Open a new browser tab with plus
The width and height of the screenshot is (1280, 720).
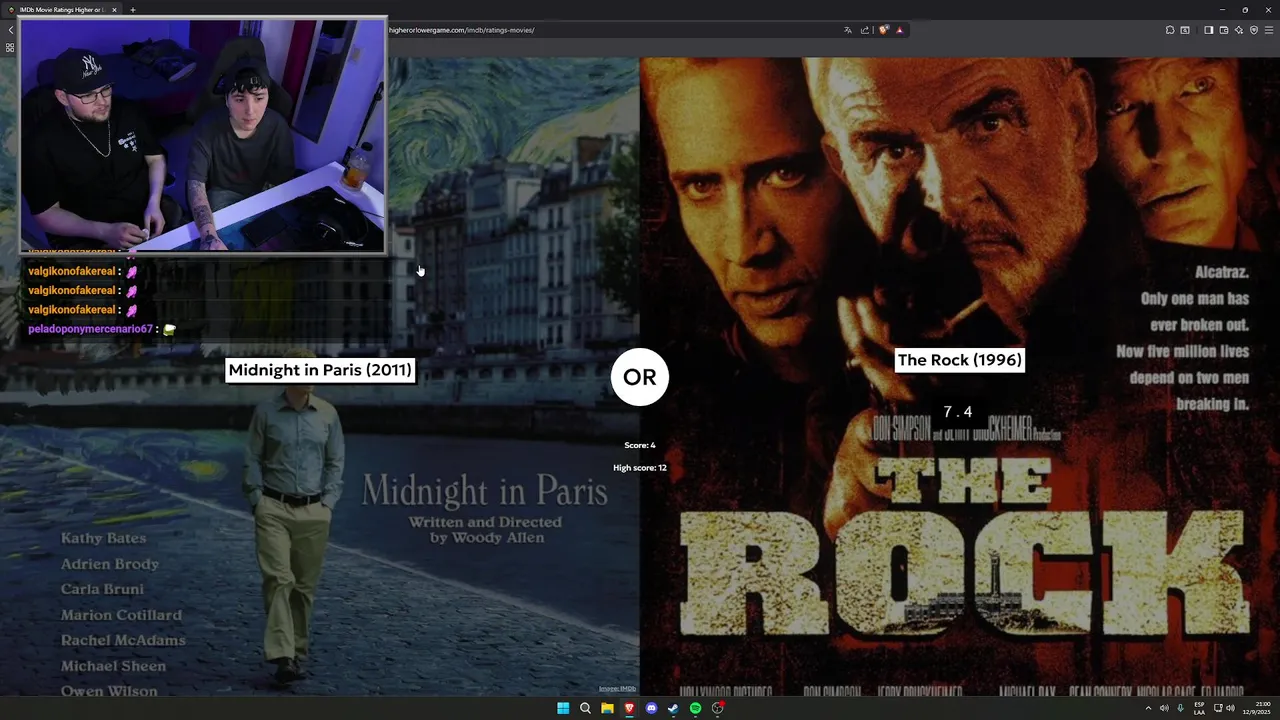[132, 10]
